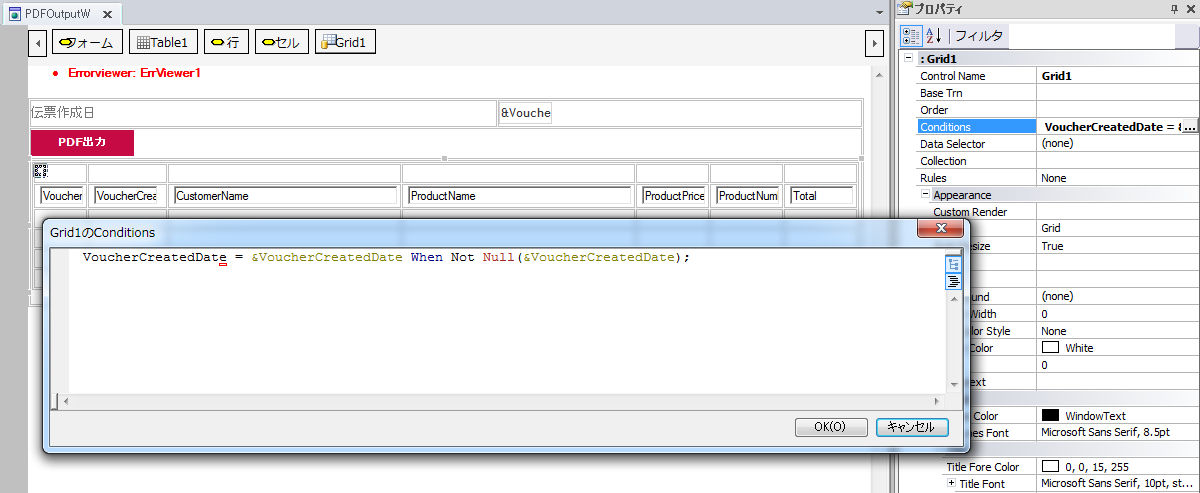Image resolution: width=1200 pixels, height=493 pixels.
Task: Click the Categorized view icon in properties
Action: pyautogui.click(x=911, y=36)
